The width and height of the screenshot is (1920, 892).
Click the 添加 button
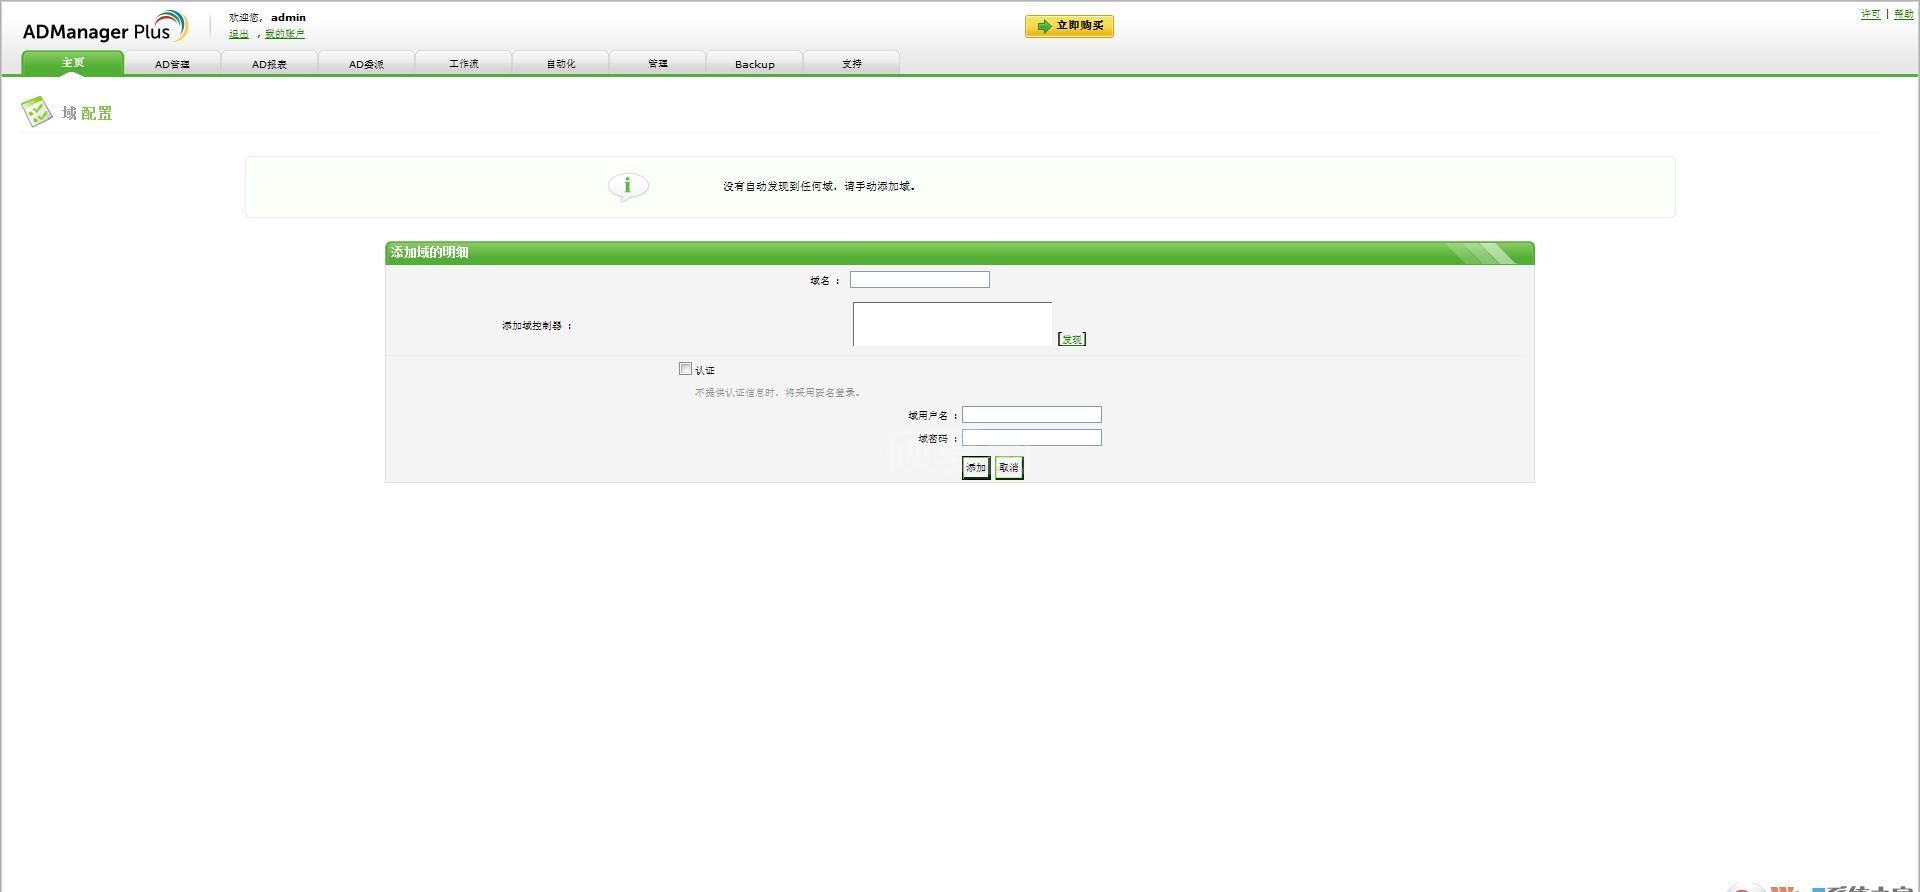(976, 468)
